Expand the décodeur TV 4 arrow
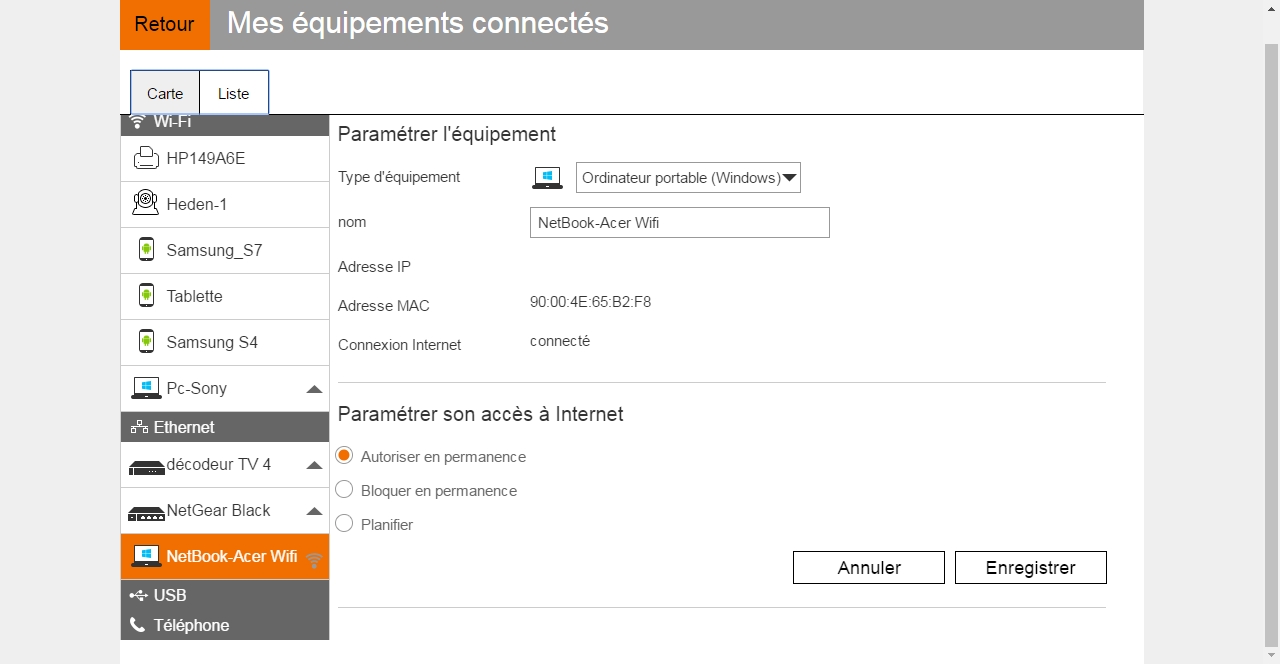The image size is (1280, 664). (x=314, y=465)
